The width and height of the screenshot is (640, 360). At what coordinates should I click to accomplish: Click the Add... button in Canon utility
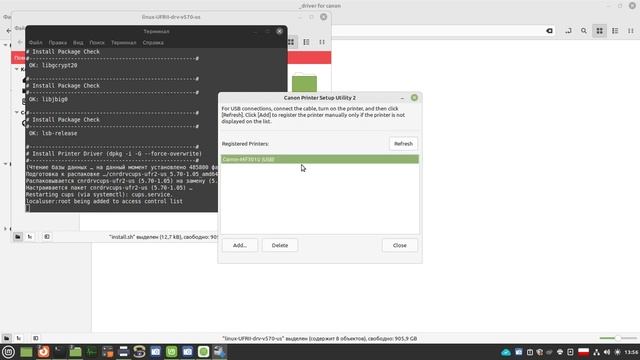pyautogui.click(x=240, y=245)
